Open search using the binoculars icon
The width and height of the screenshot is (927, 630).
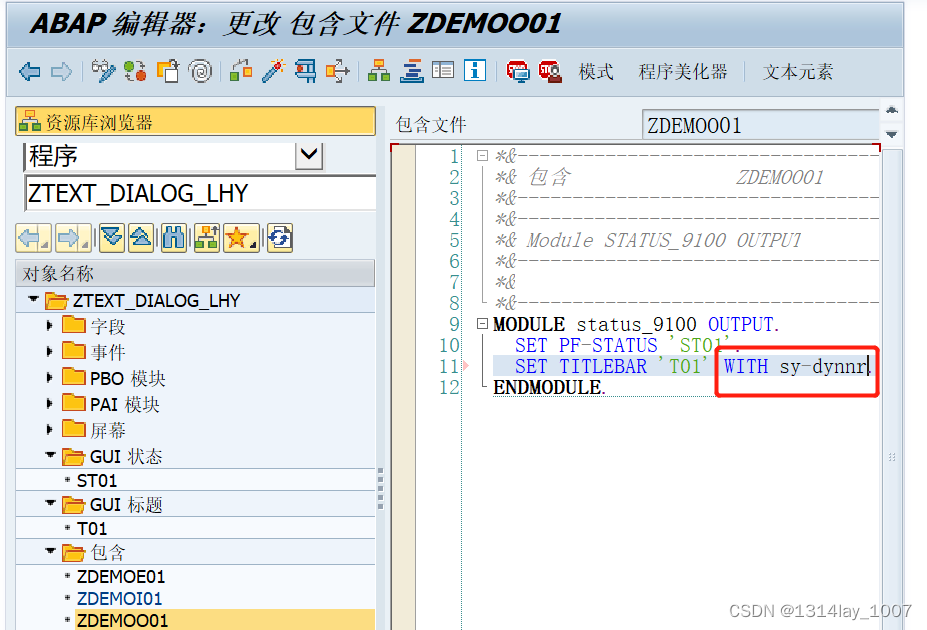pos(174,237)
